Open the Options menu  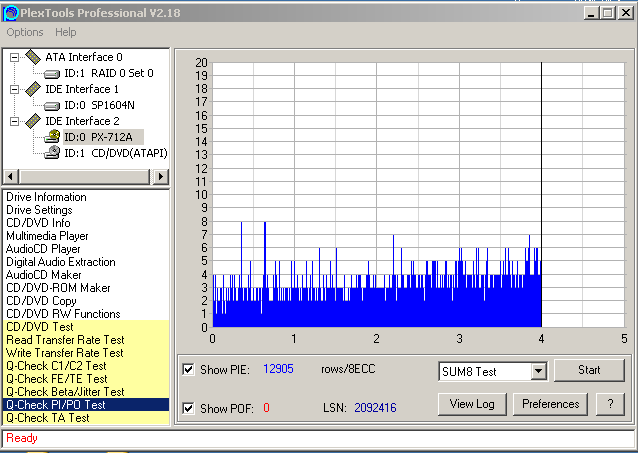[x=26, y=32]
